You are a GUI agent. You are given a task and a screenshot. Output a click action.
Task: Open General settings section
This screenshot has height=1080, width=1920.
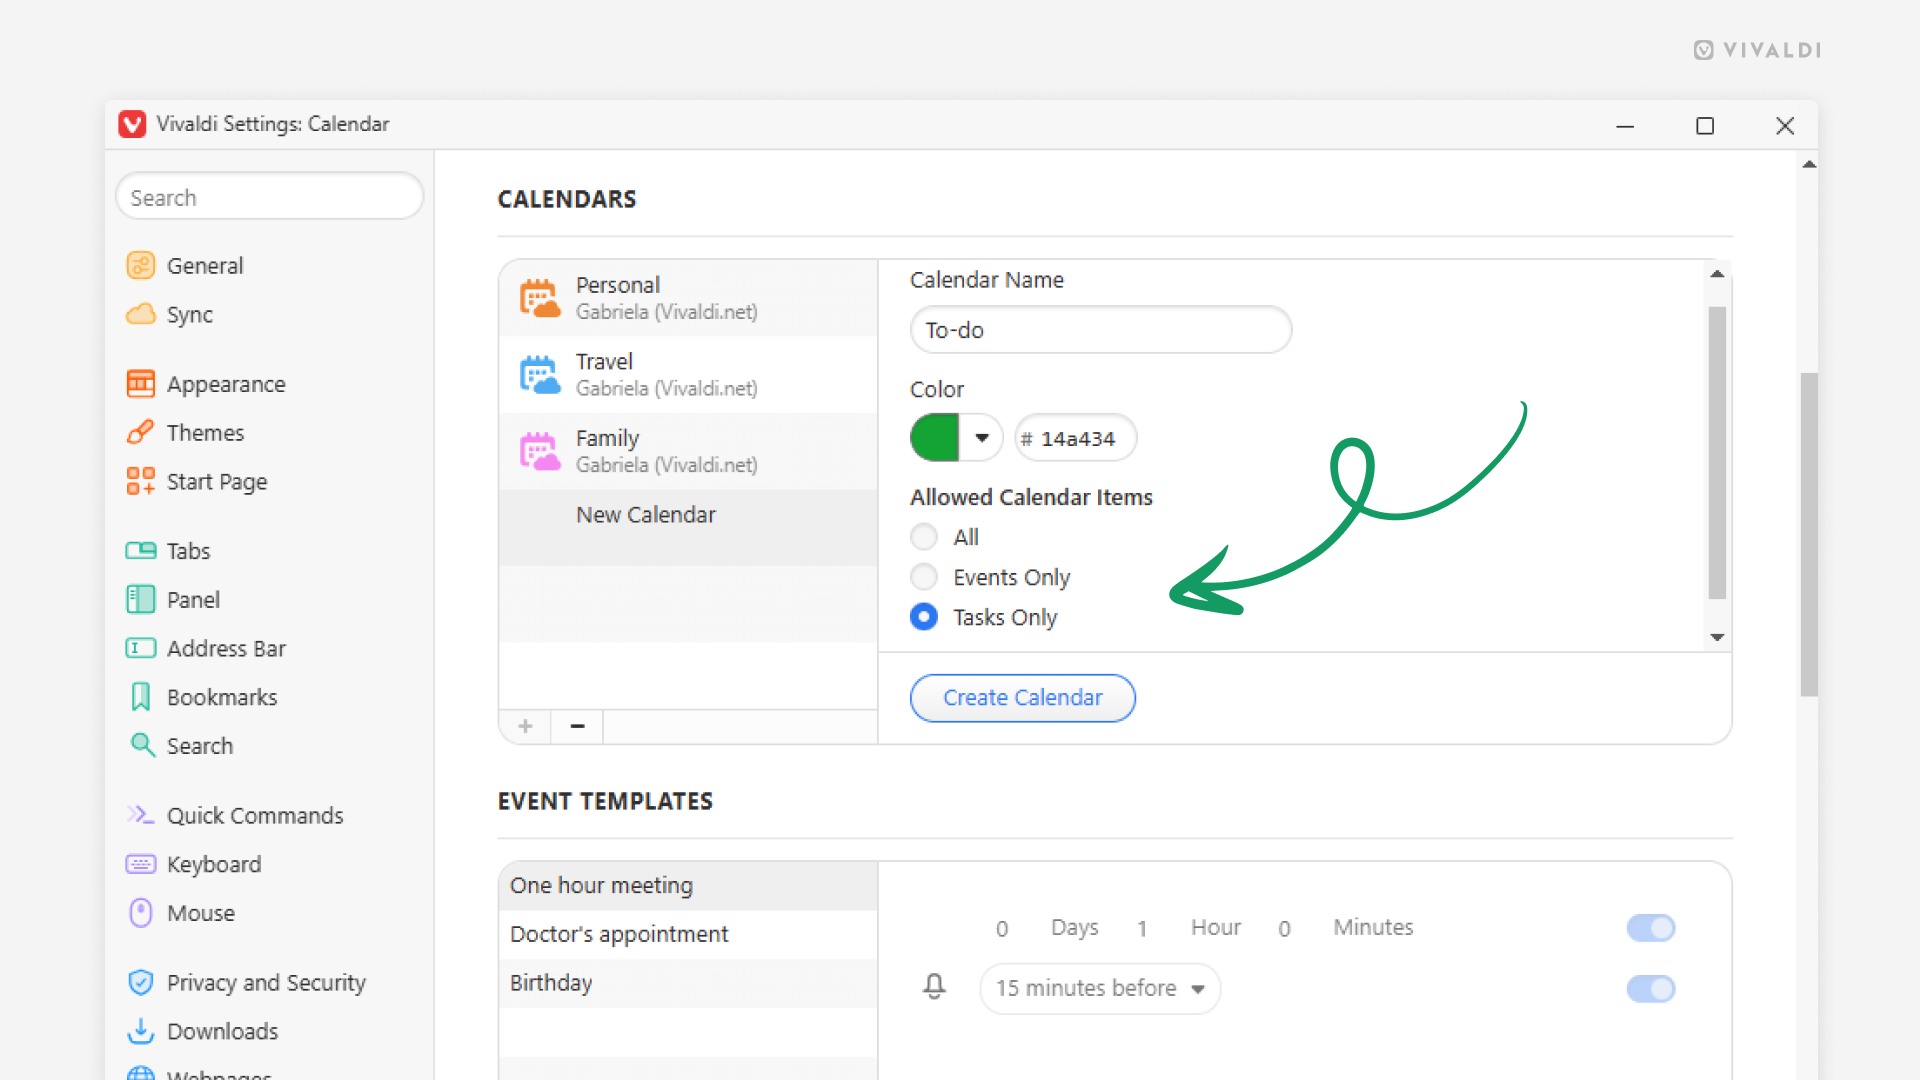click(x=205, y=265)
